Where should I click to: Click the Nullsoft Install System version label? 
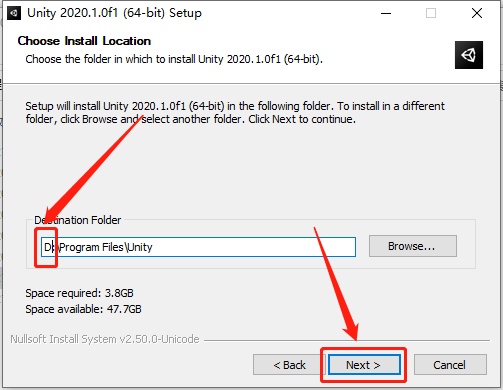[105, 339]
